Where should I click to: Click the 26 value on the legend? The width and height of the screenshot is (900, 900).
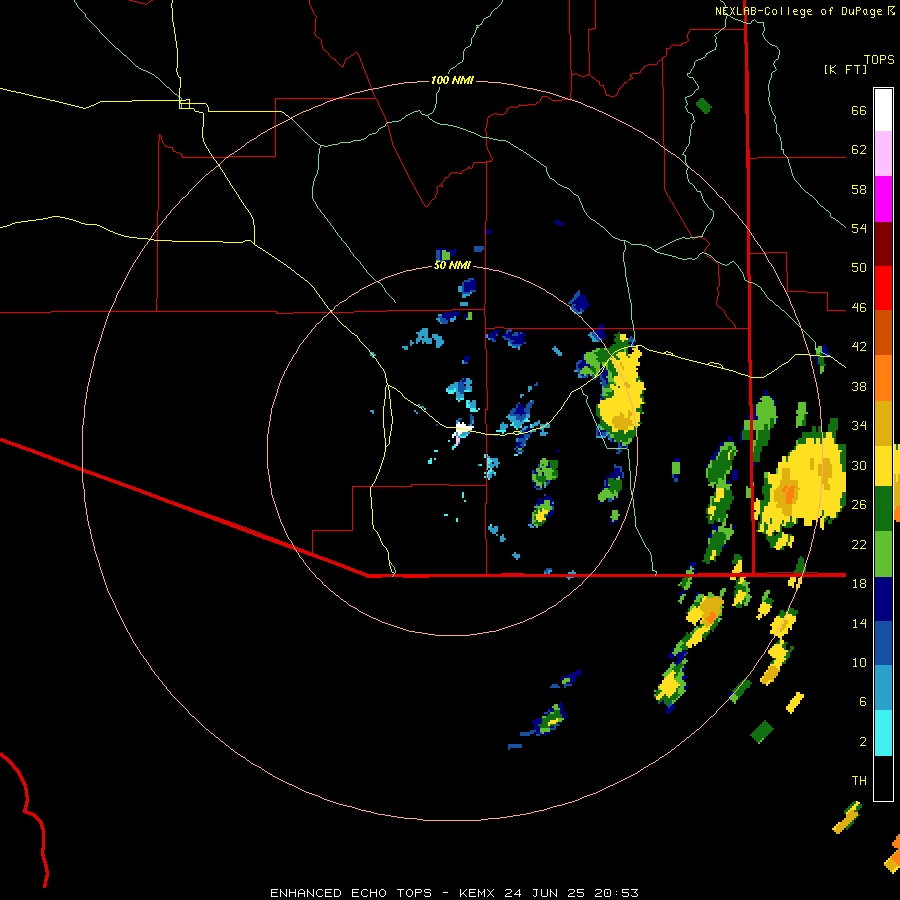859,505
